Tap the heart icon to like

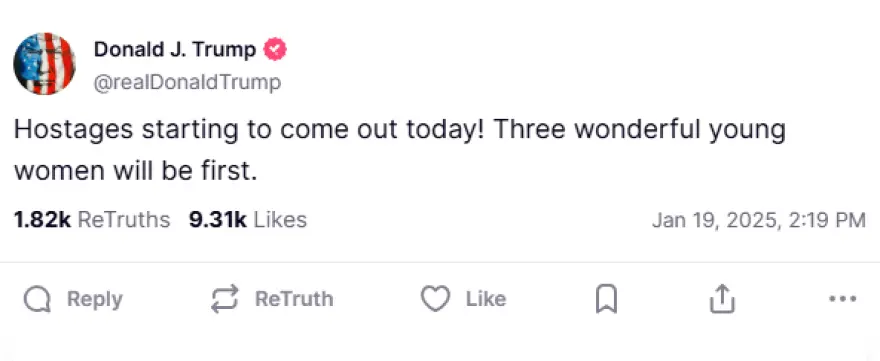[x=436, y=299]
